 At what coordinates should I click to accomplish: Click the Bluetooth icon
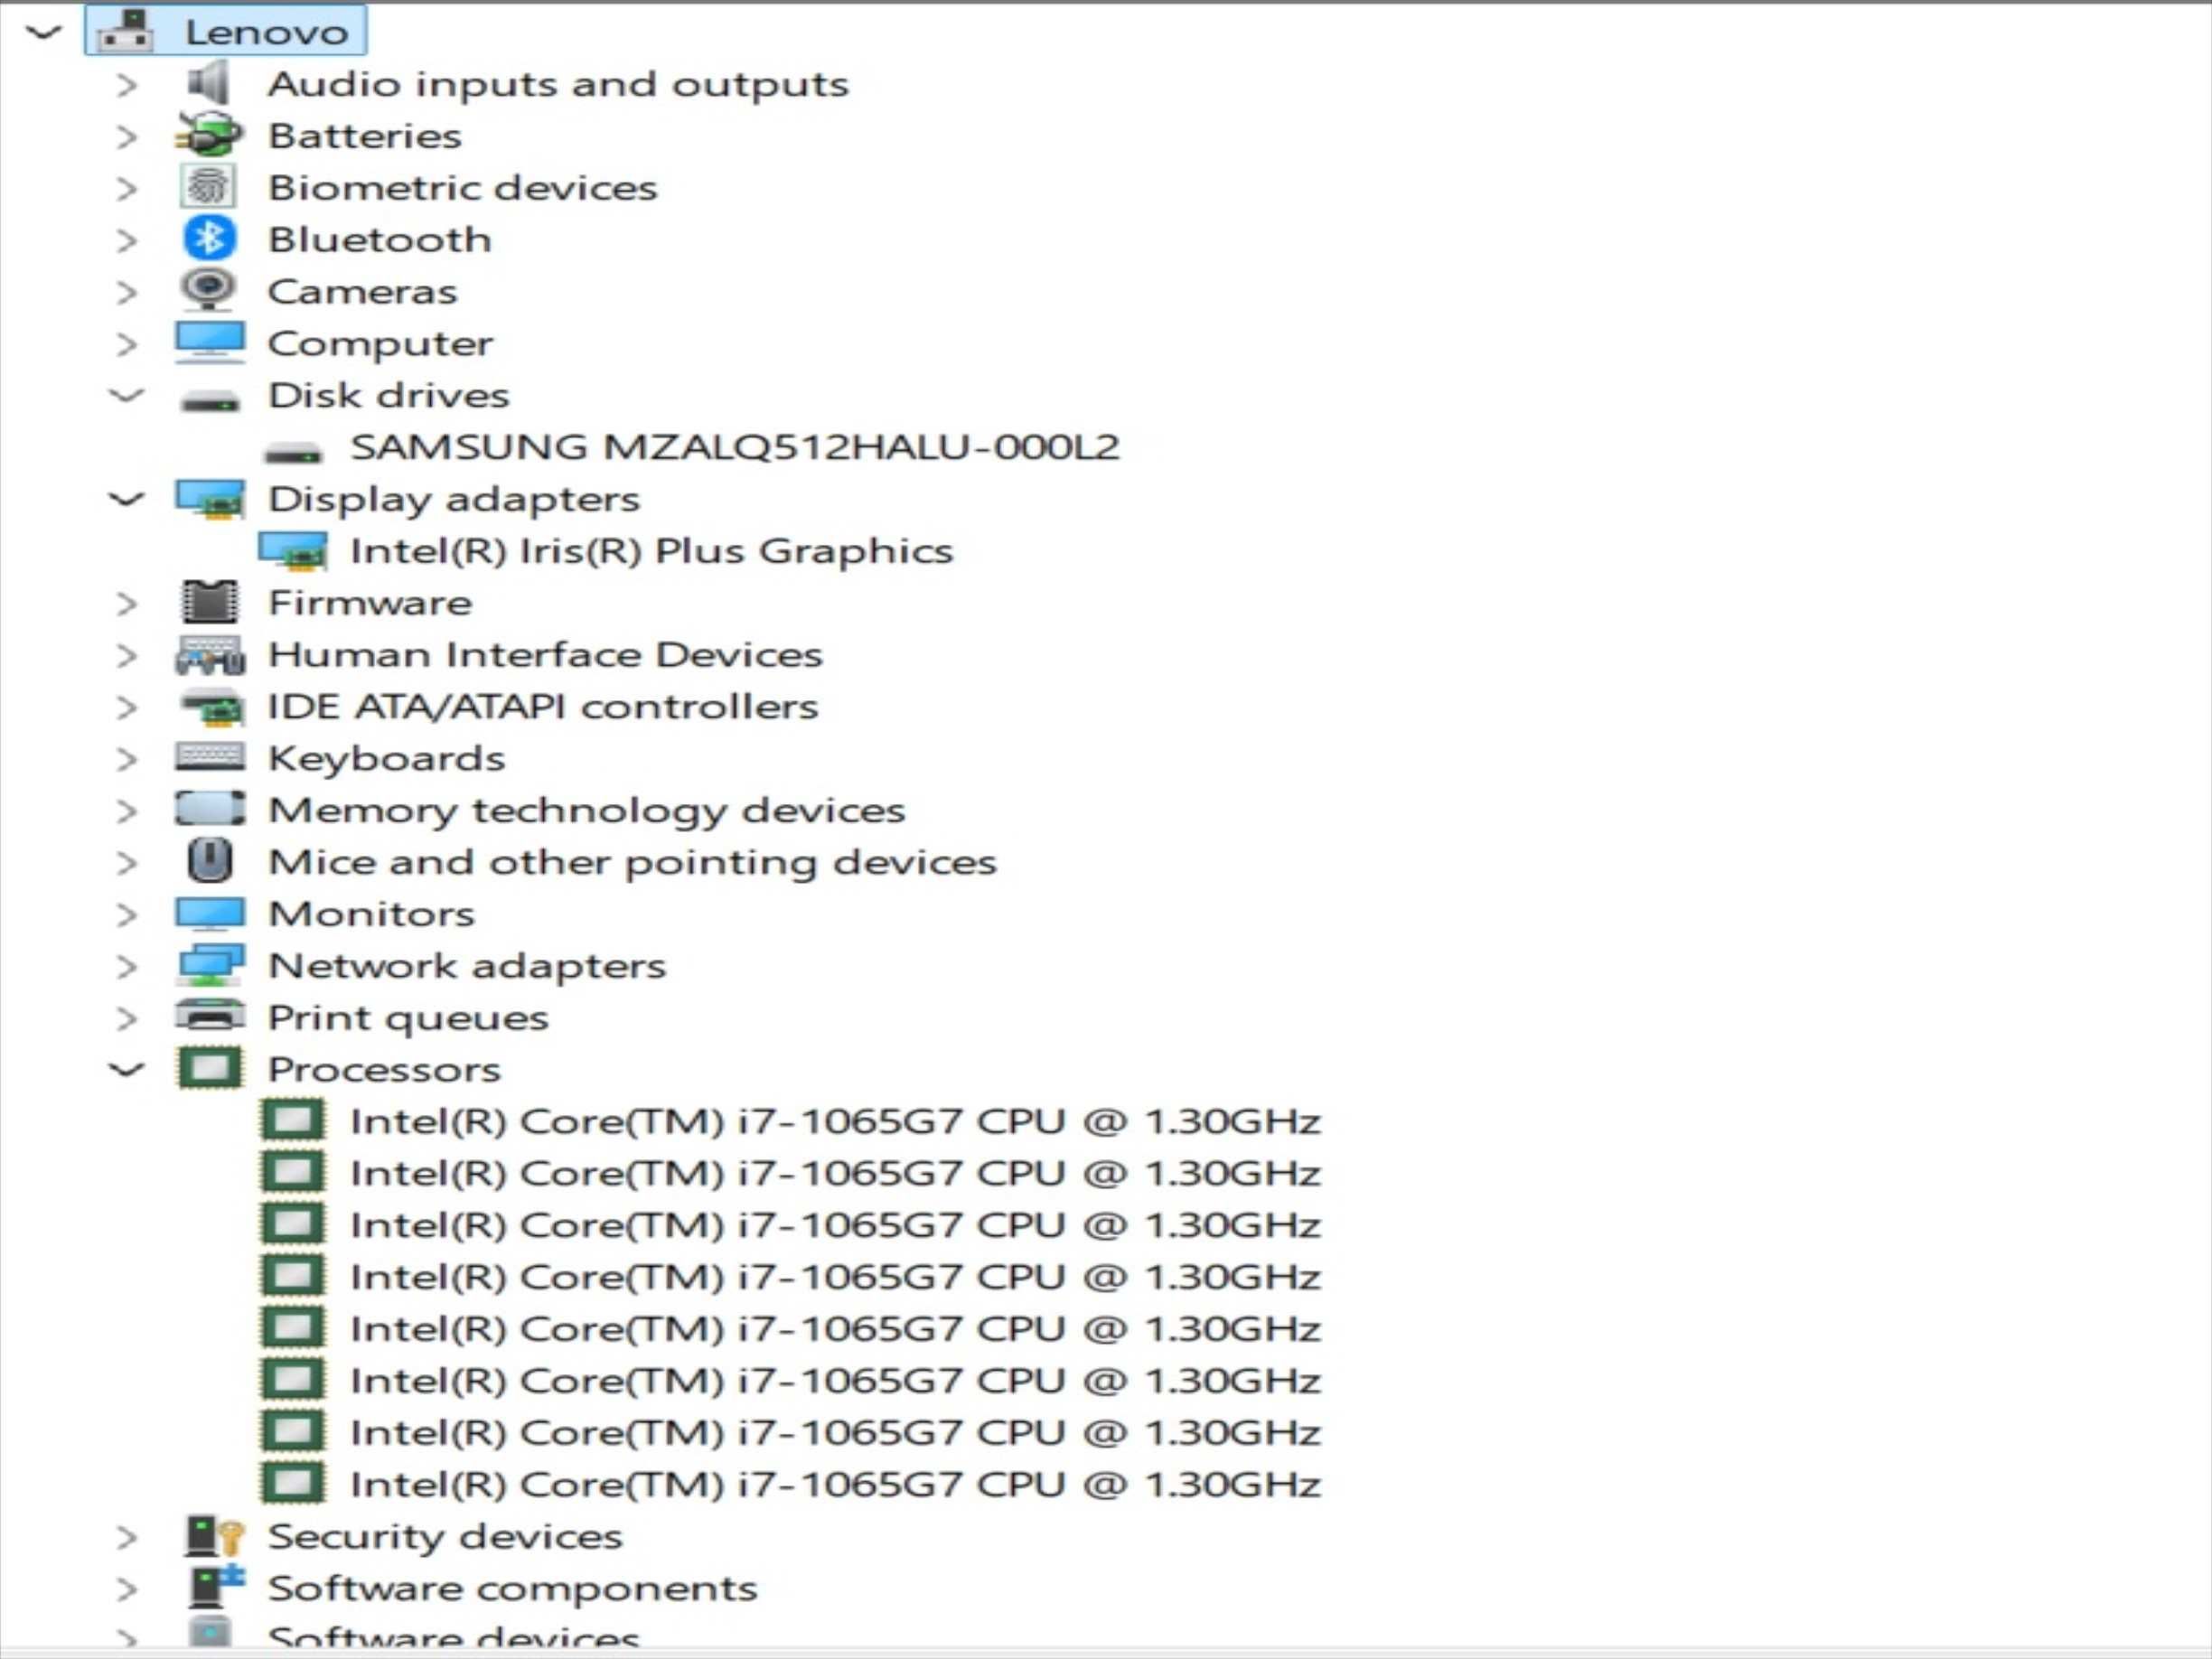pyautogui.click(x=209, y=239)
